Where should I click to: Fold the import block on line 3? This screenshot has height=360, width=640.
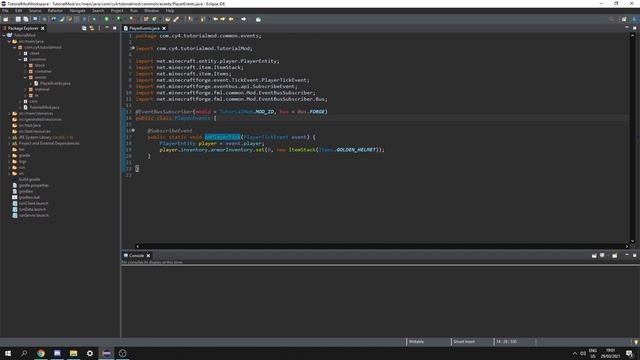[133, 48]
